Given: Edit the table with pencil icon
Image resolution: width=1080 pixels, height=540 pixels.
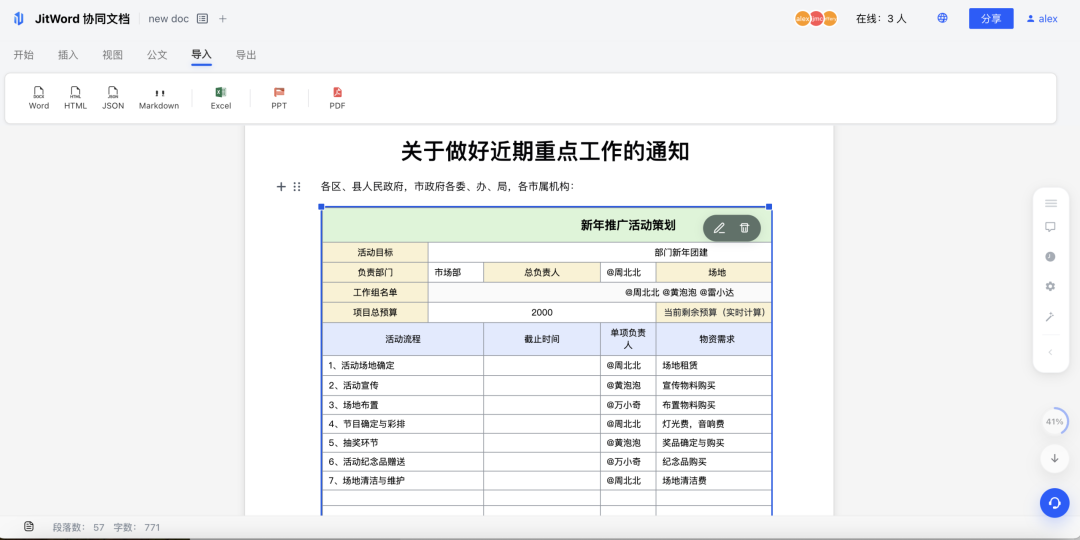Looking at the screenshot, I should (x=719, y=228).
